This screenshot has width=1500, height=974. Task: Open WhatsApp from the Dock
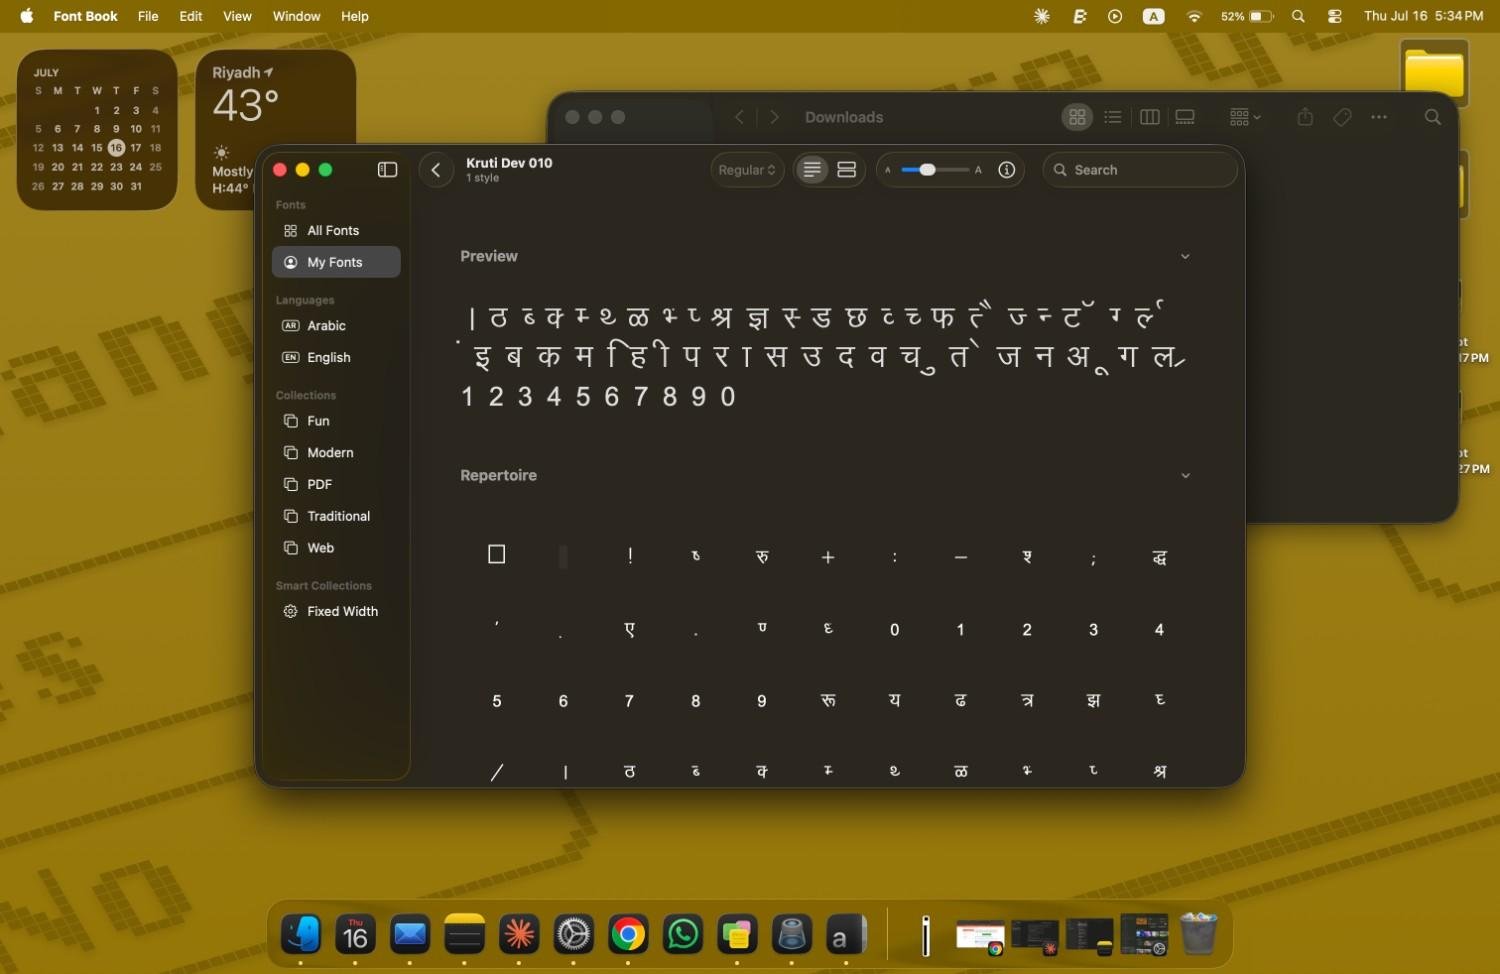(x=683, y=935)
